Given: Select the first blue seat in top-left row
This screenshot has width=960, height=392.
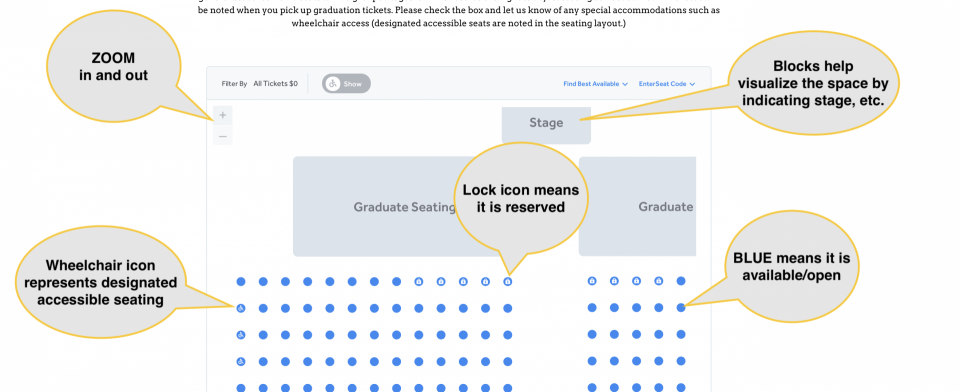Looking at the screenshot, I should (x=241, y=282).
